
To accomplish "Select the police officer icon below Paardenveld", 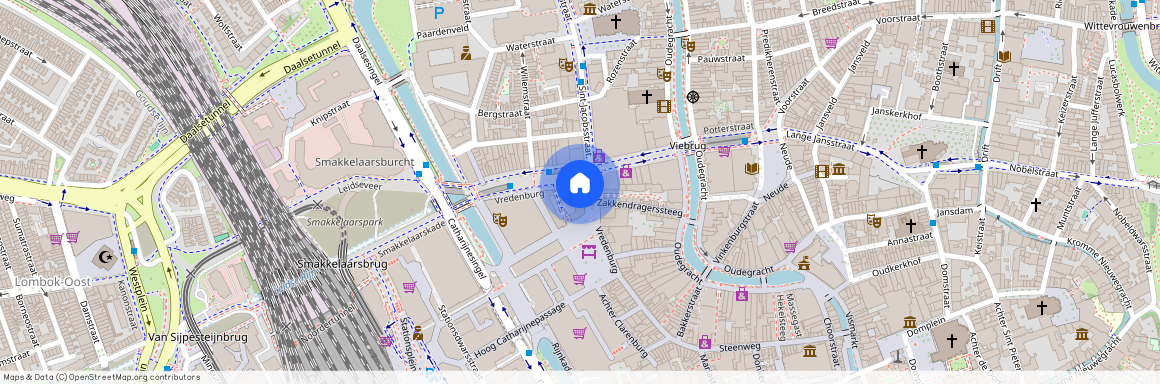I will (x=466, y=53).
